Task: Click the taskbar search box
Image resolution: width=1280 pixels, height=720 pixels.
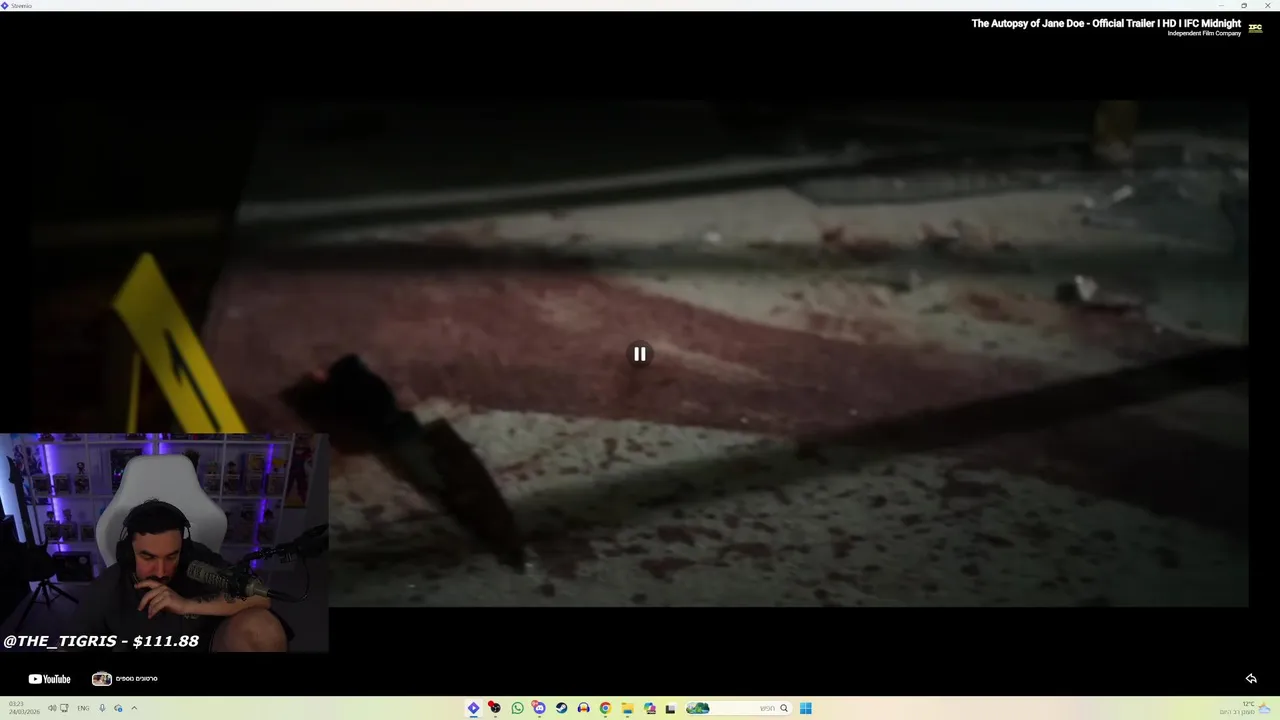Action: coord(739,708)
